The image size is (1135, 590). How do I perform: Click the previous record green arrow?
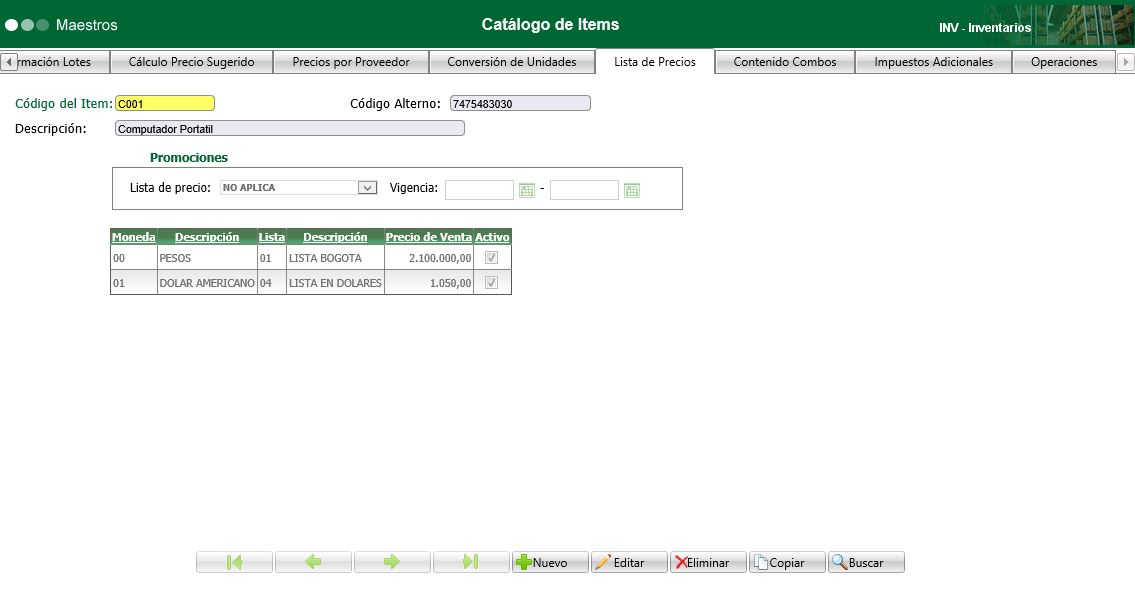(x=312, y=561)
